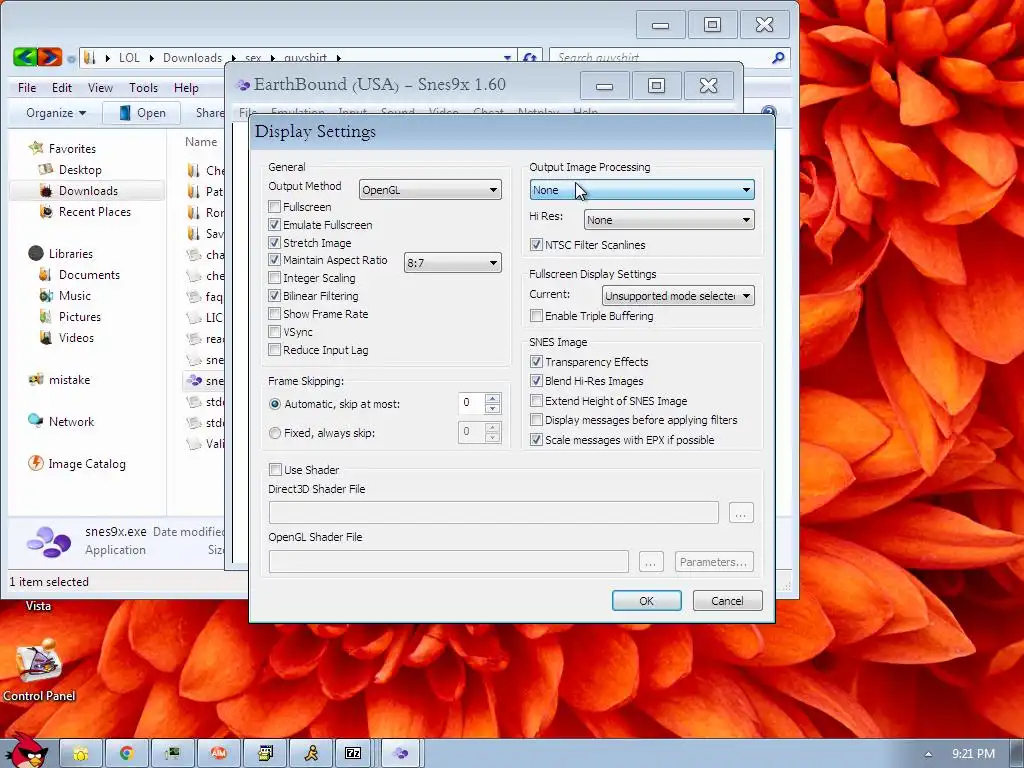1024x768 pixels.
Task: Select Automatic frame skipping radio
Action: click(x=275, y=404)
